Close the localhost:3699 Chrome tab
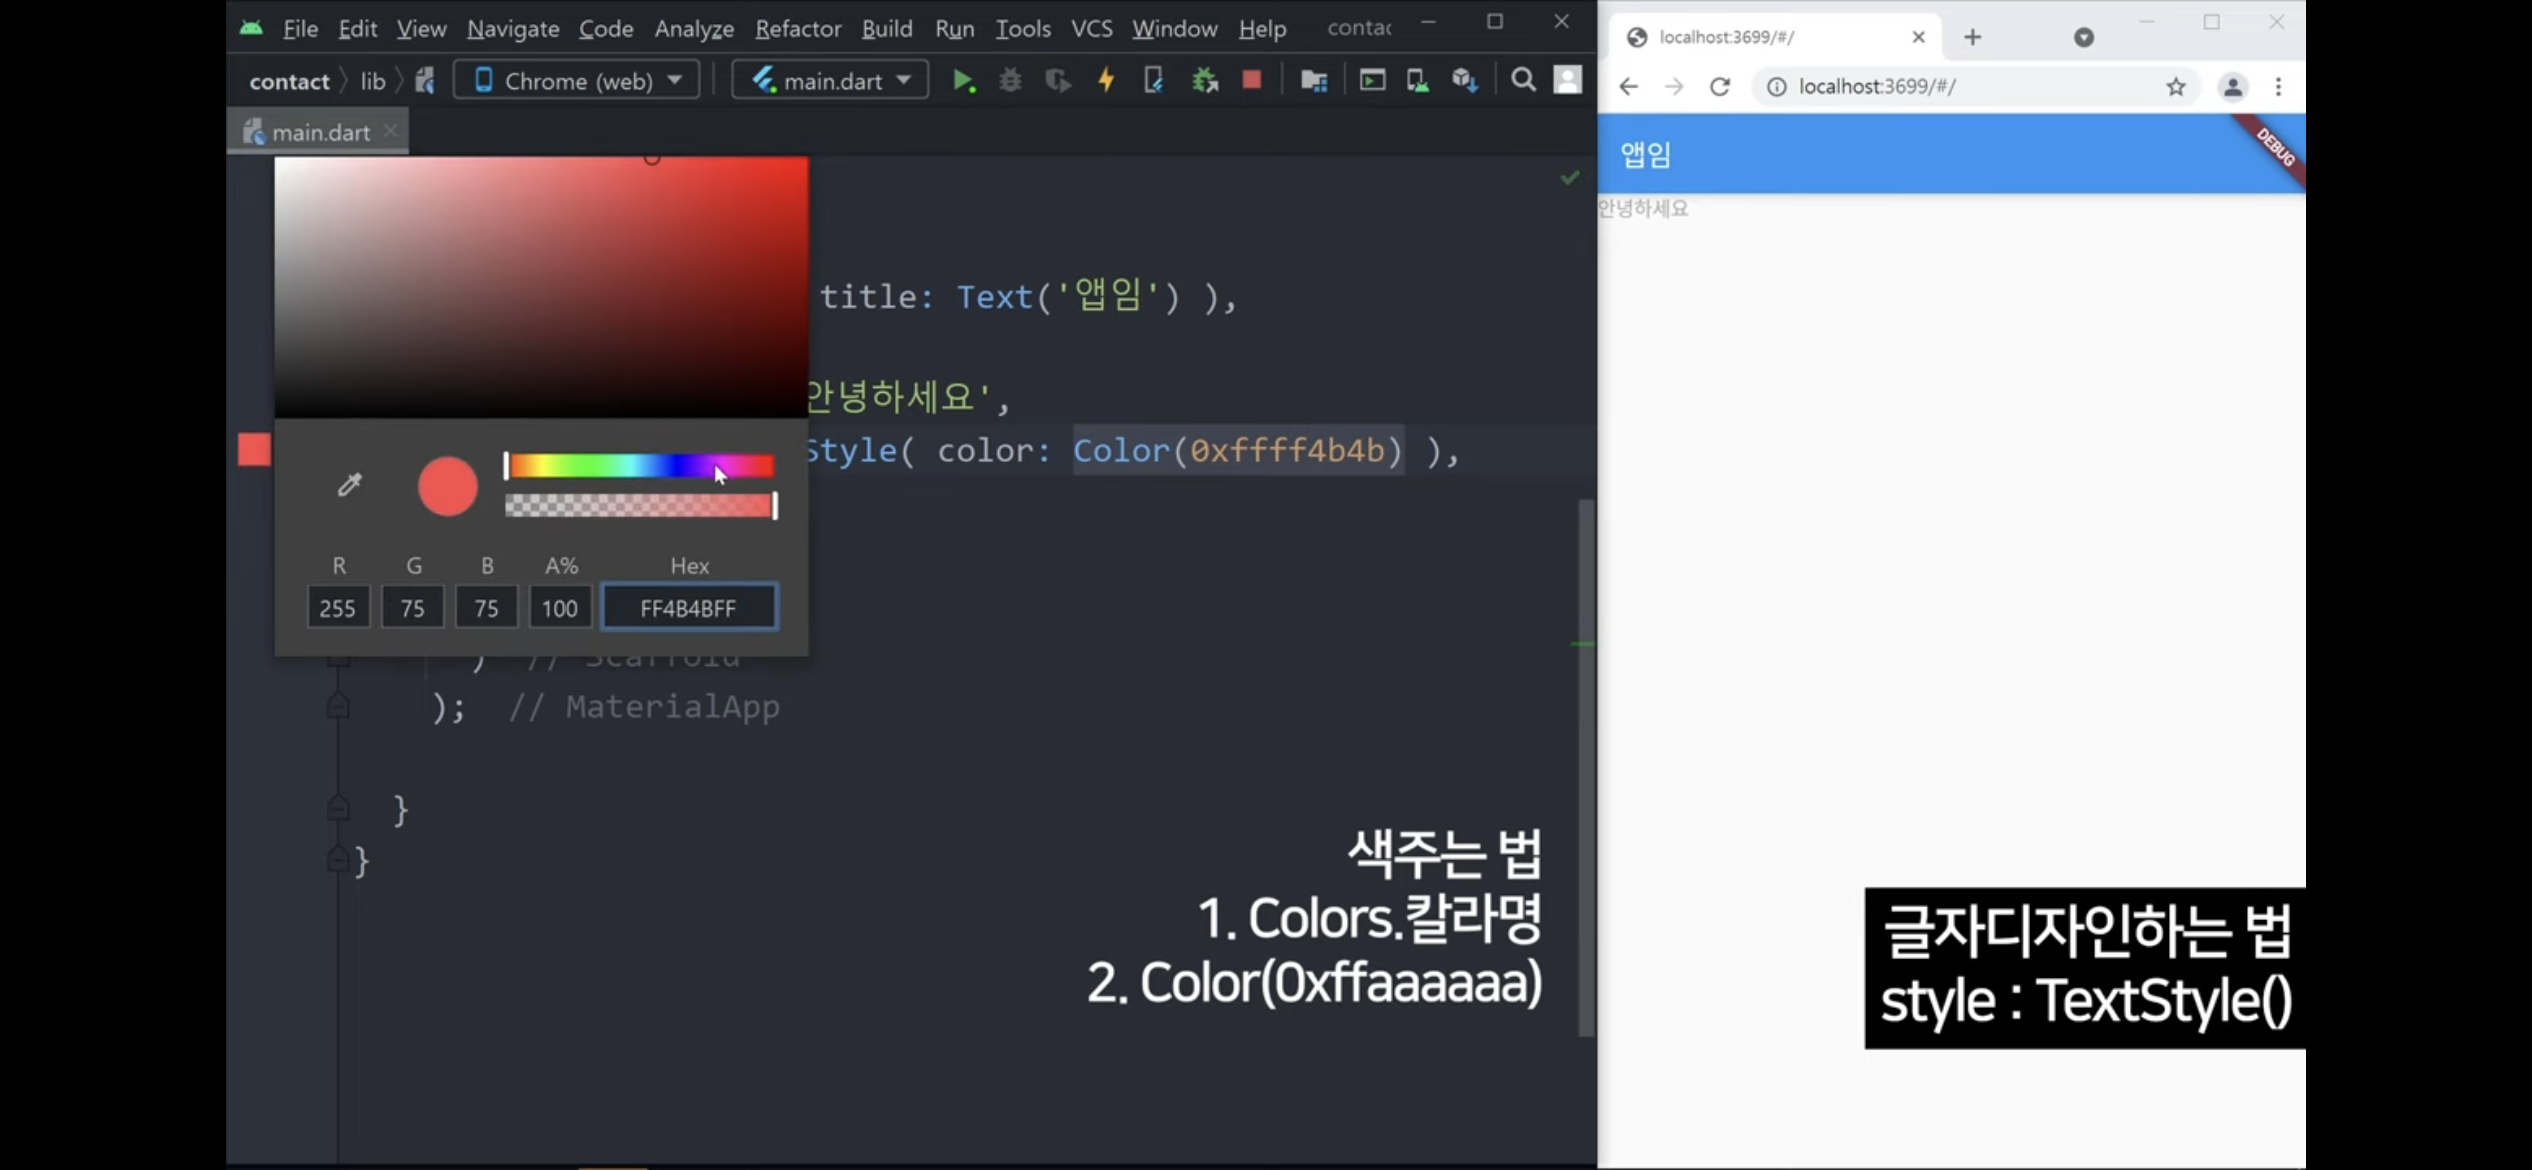 (x=1918, y=38)
